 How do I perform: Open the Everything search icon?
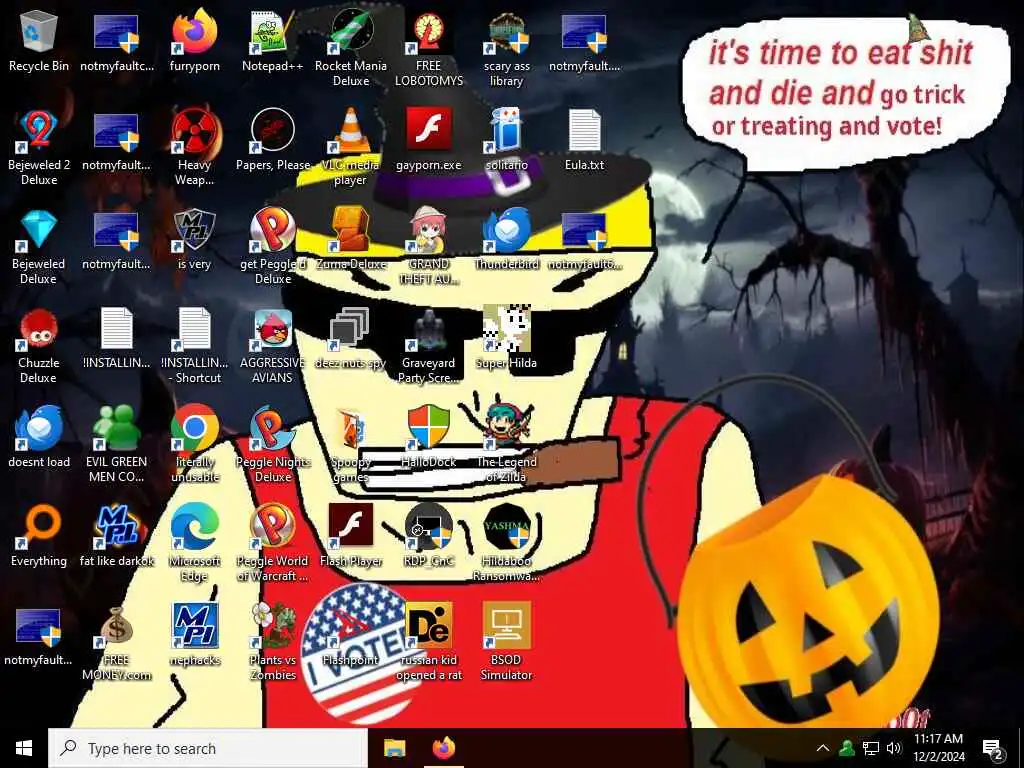39,527
